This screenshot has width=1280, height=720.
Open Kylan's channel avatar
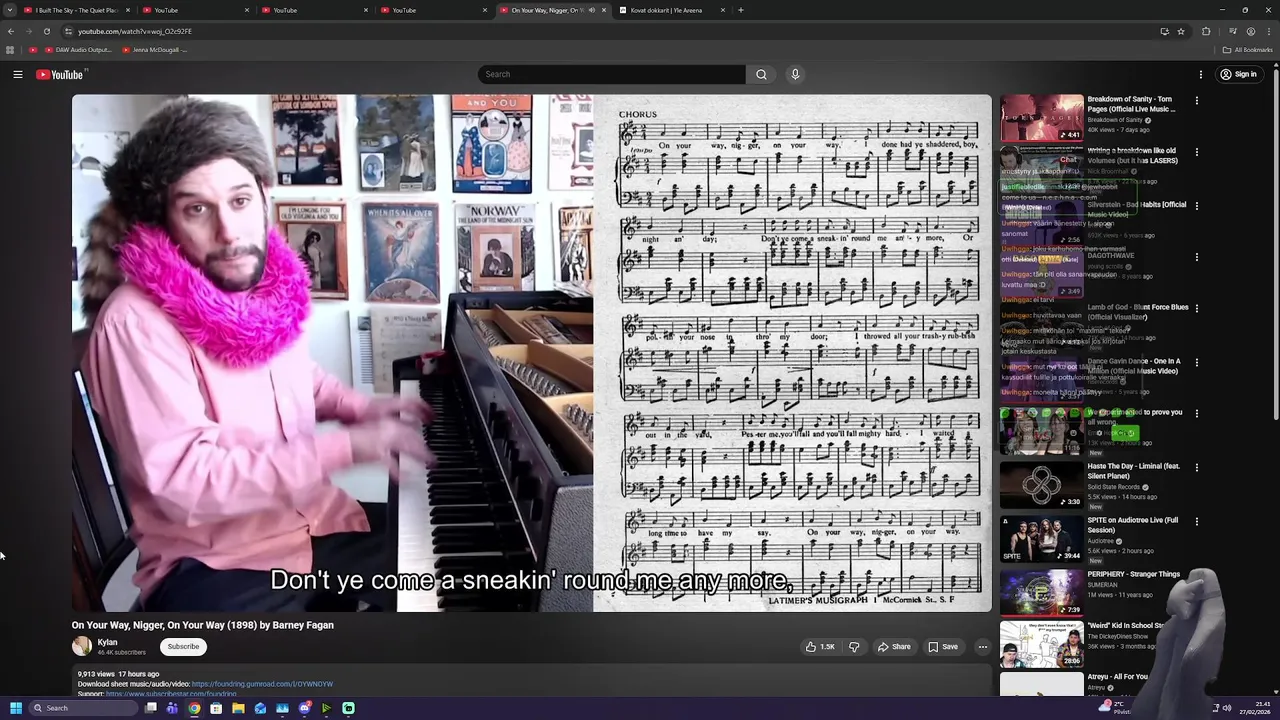82,647
